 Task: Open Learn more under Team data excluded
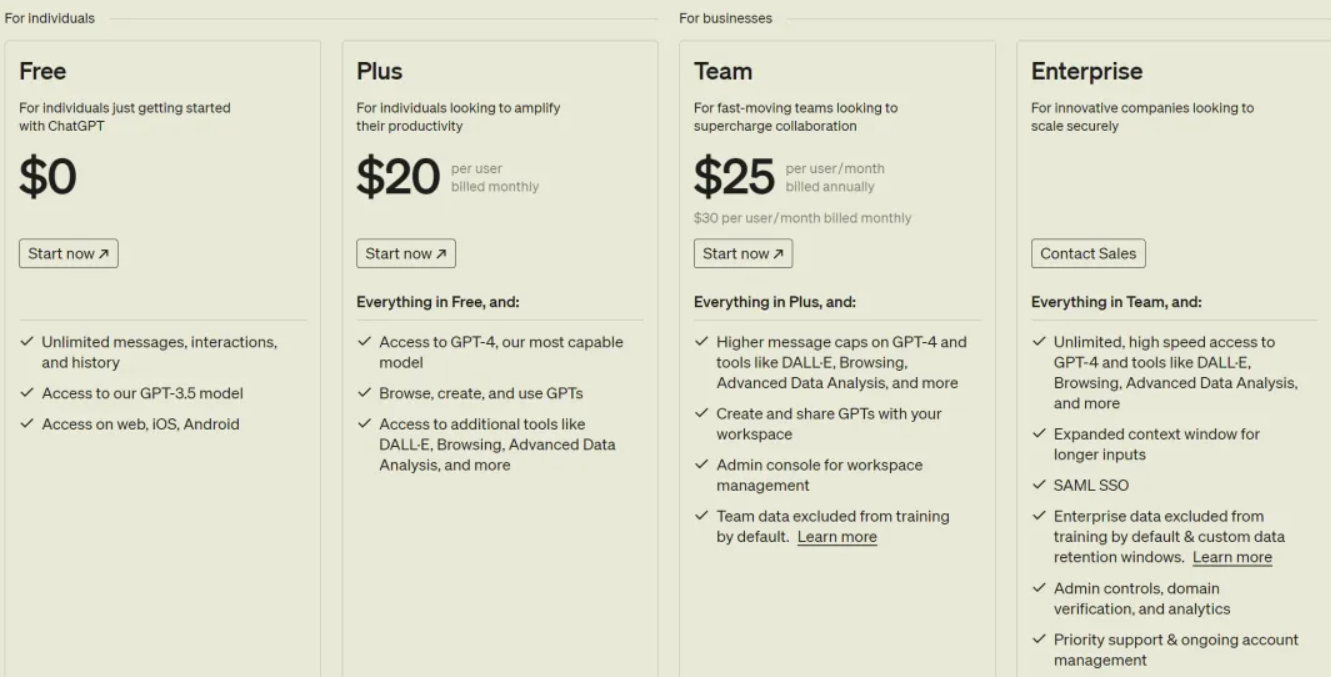coord(838,537)
